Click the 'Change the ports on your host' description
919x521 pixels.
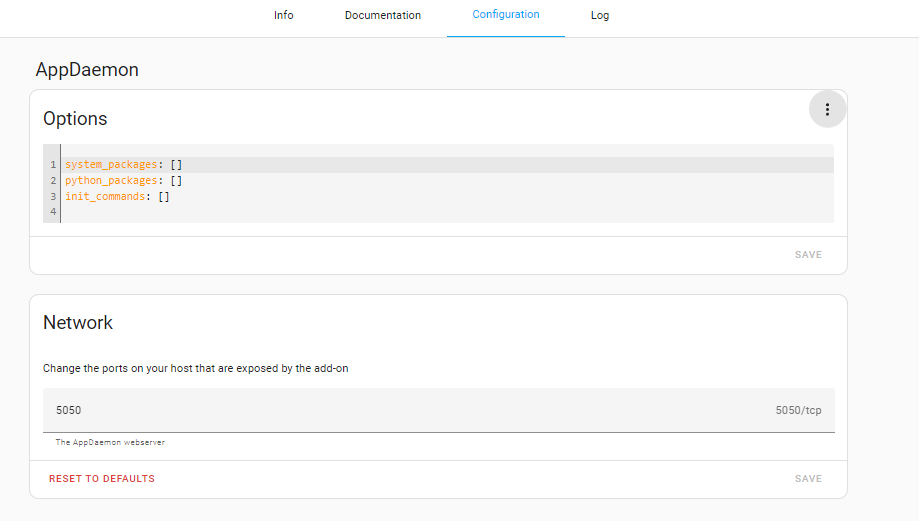coord(196,368)
